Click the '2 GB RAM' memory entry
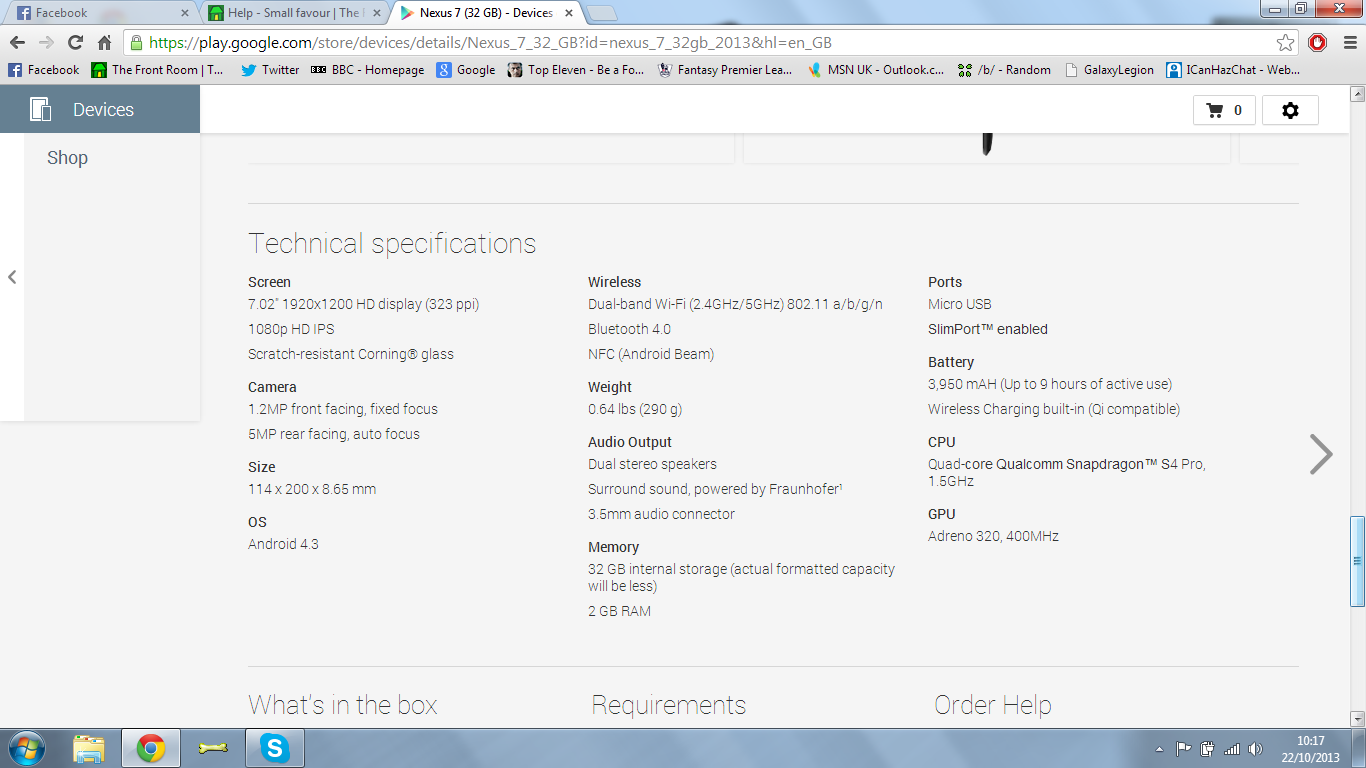1366x768 pixels. 619,611
